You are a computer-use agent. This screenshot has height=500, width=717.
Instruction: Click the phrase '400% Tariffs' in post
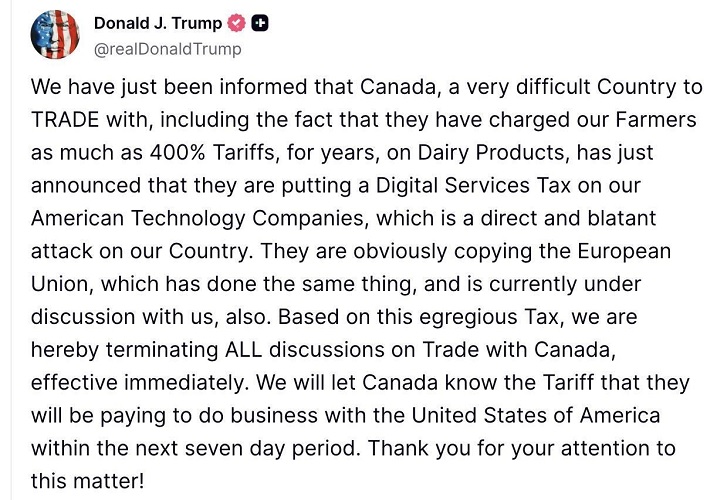click(212, 153)
